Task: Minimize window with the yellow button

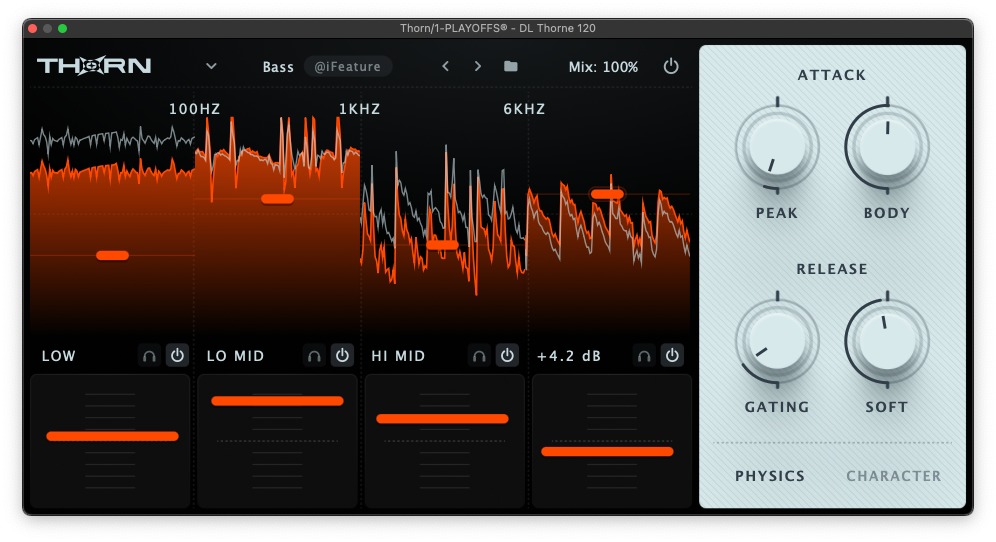Action: (x=47, y=28)
